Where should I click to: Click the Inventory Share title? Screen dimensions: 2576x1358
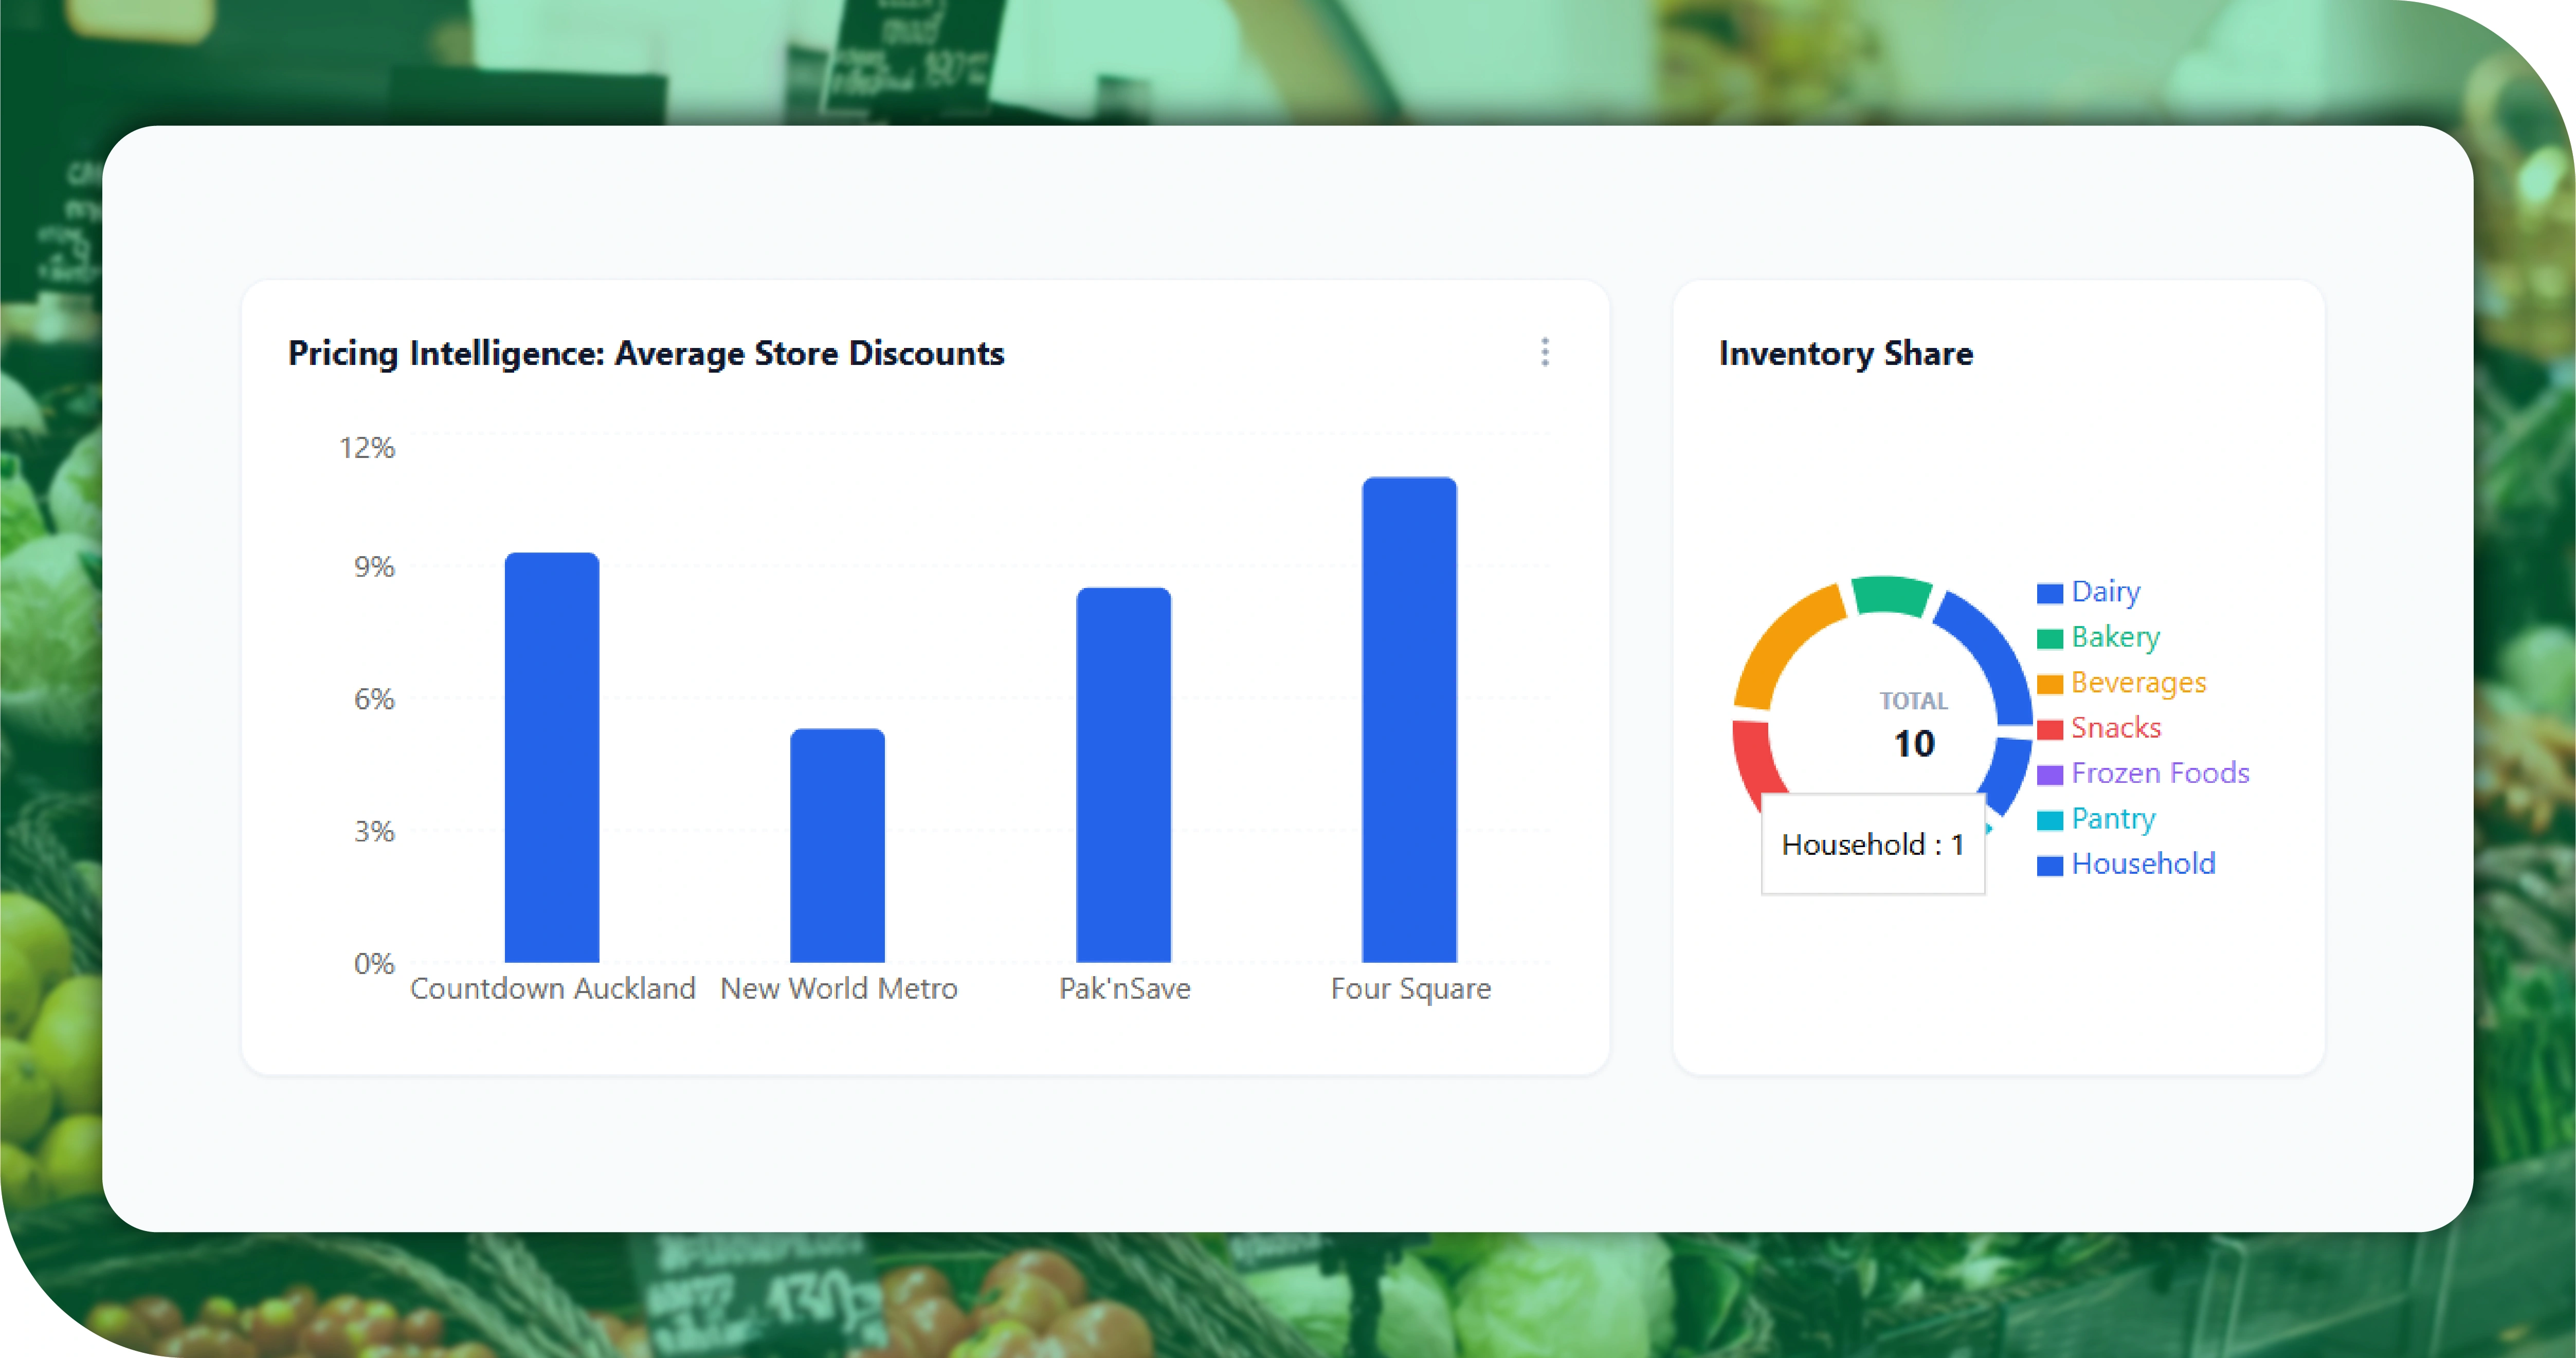pyautogui.click(x=1845, y=353)
